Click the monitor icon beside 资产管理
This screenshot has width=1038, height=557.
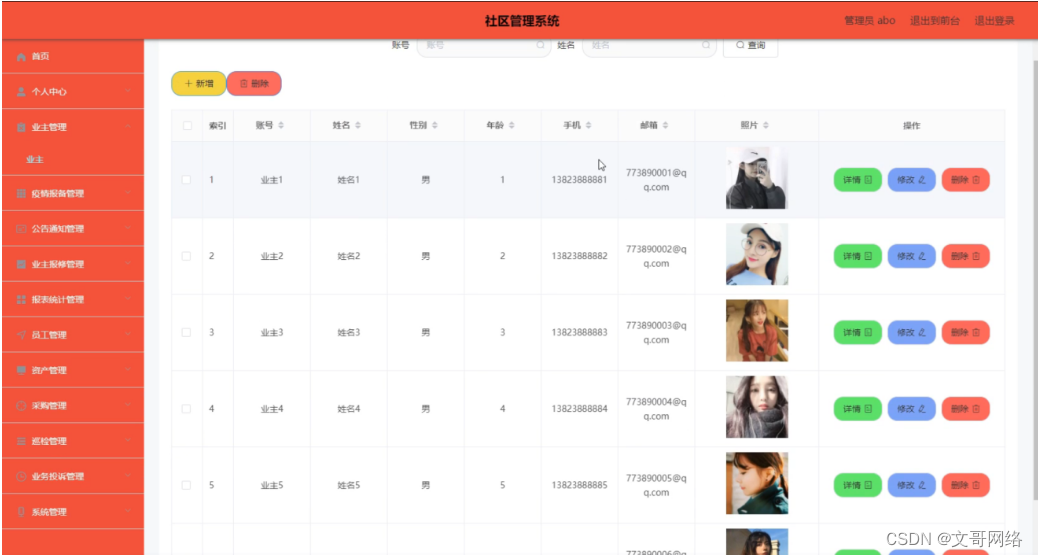[21, 370]
